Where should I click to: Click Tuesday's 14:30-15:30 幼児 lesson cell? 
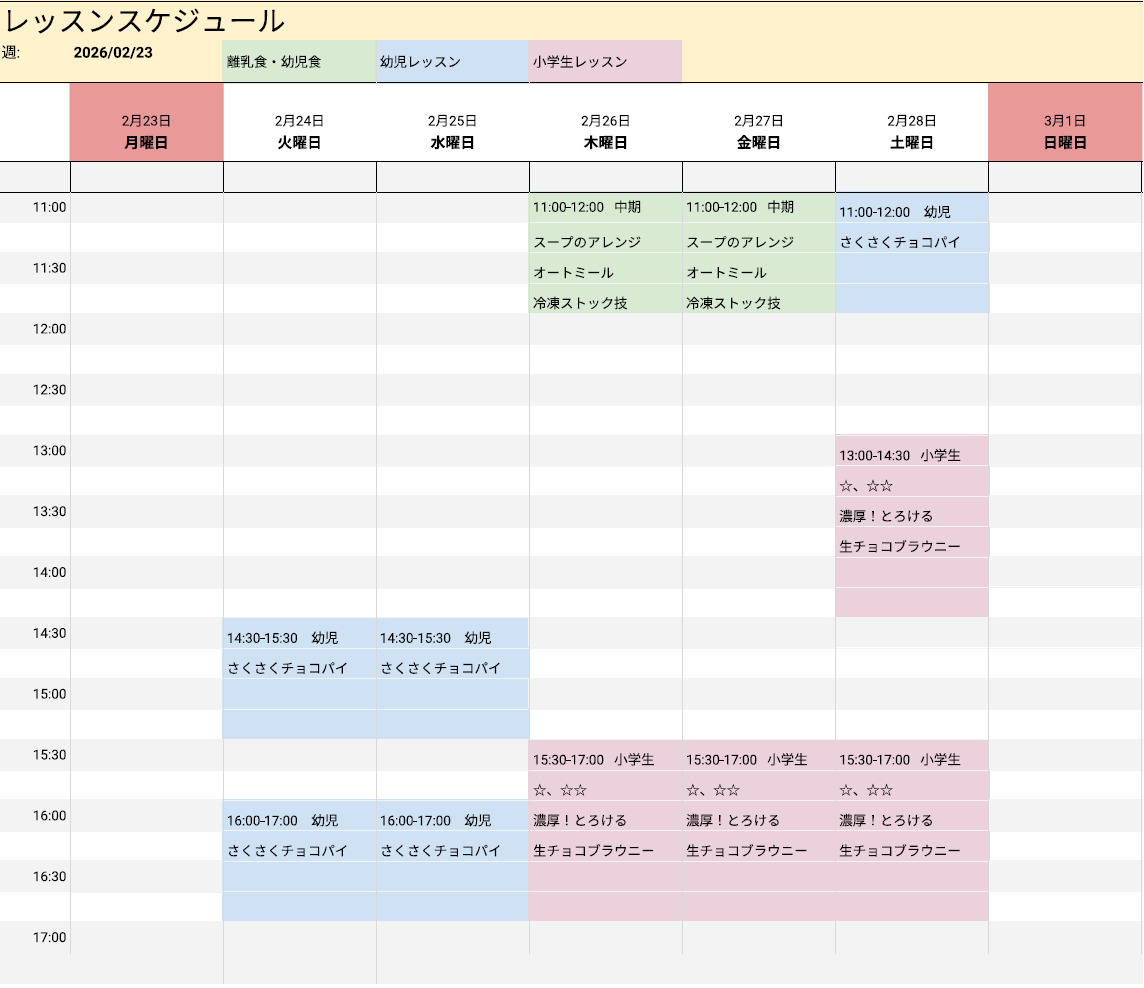coord(299,637)
